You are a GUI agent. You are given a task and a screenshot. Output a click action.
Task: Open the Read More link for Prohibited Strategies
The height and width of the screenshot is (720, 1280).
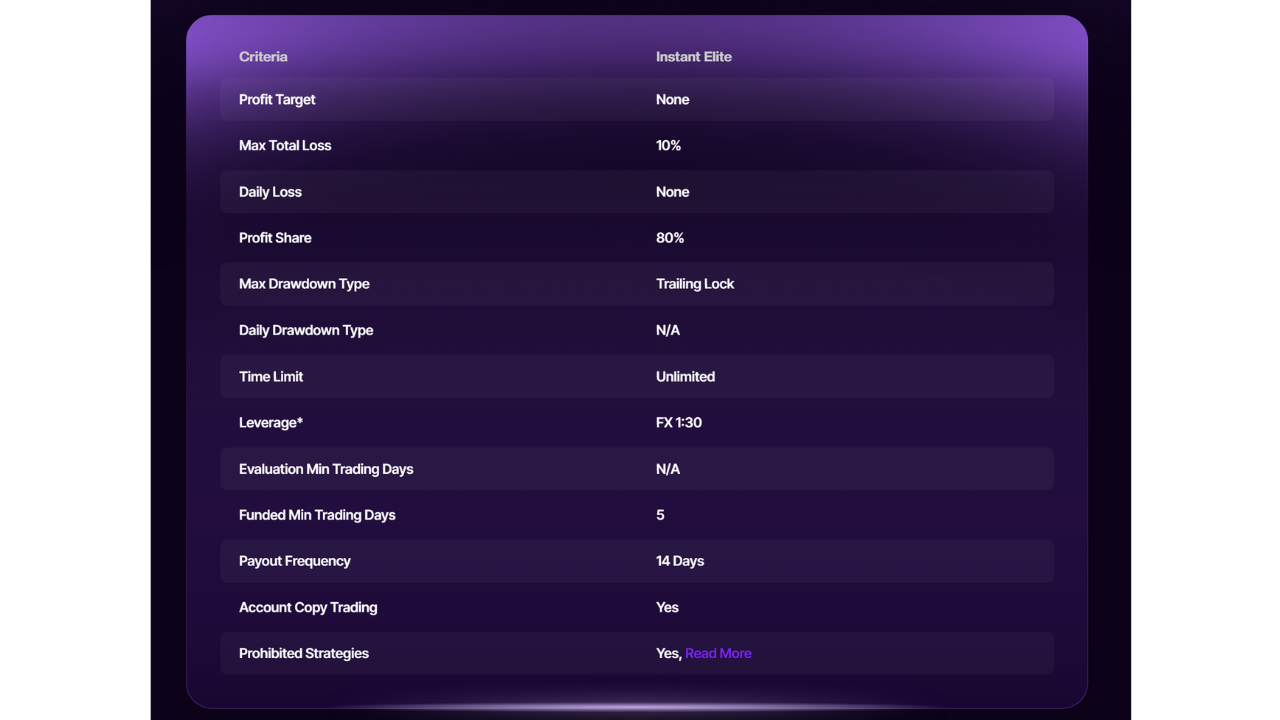[x=718, y=653]
